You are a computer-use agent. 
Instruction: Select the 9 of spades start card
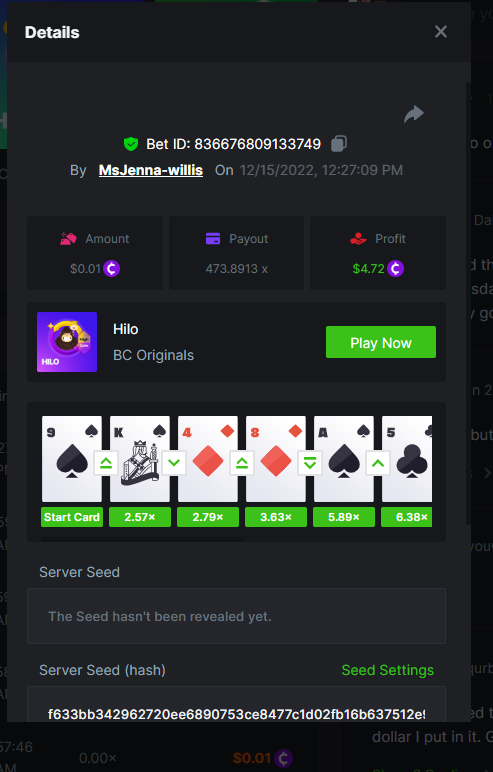pos(72,459)
